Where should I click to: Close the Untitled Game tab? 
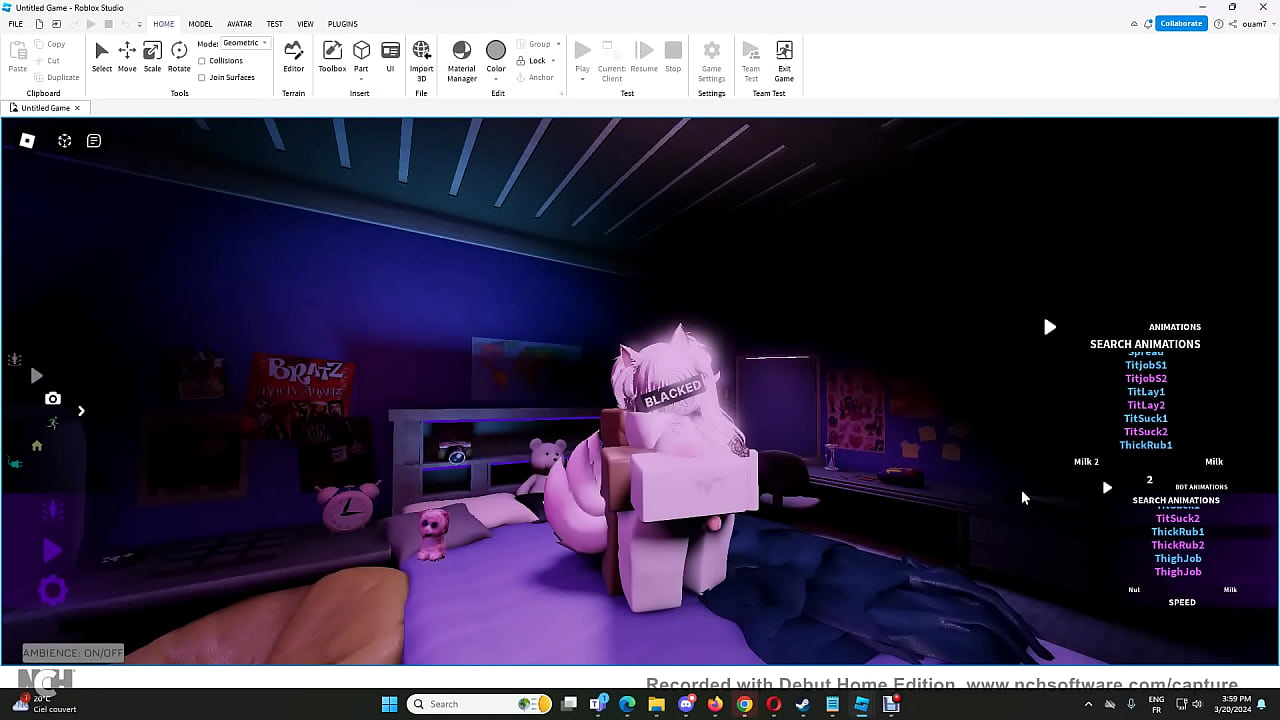[x=77, y=108]
